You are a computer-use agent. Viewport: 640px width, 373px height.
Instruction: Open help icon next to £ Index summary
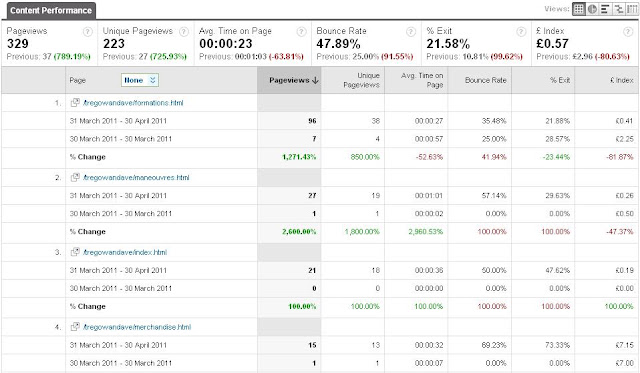pyautogui.click(x=628, y=32)
